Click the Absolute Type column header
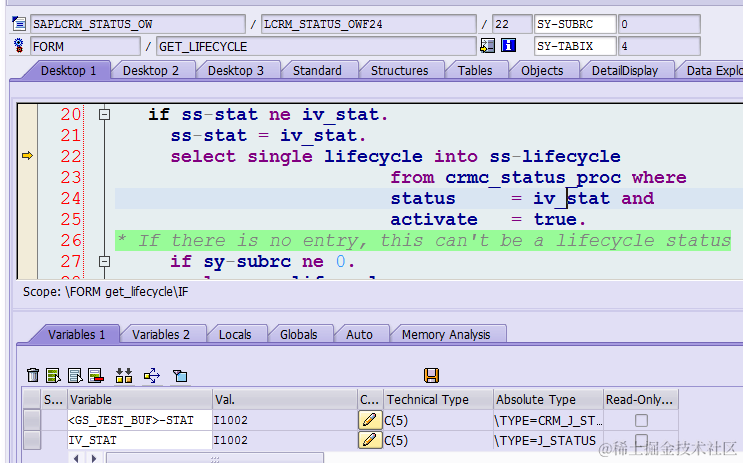Screen dimensions: 743x463 548,399
